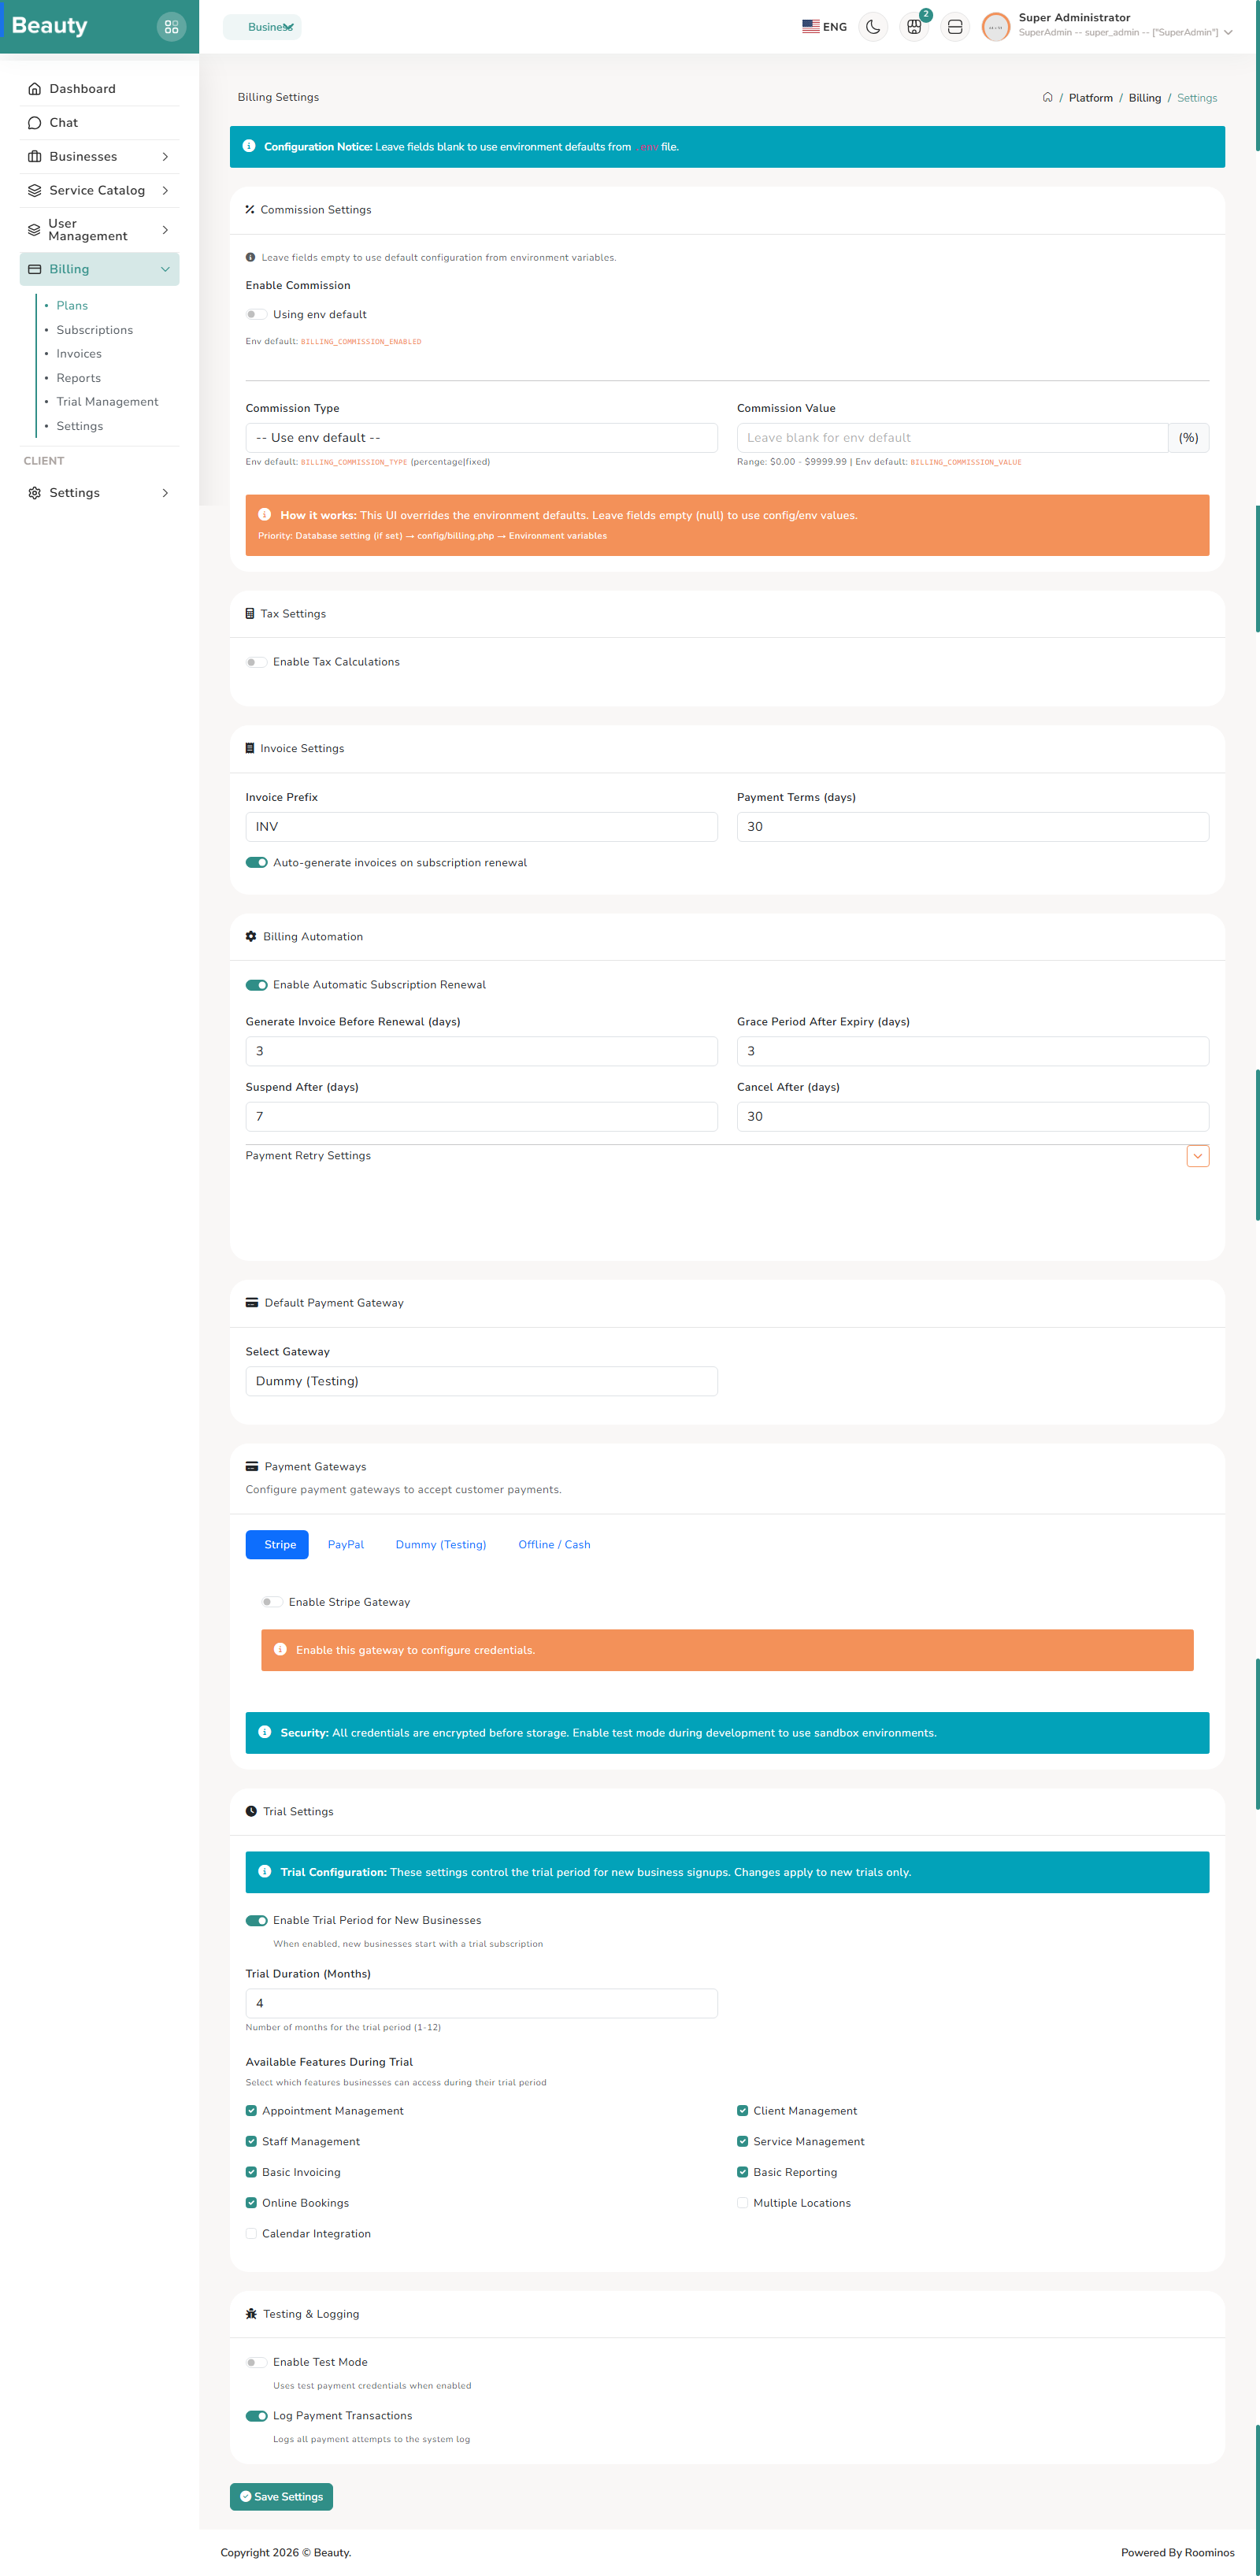Check the Multiple Locations feature
This screenshot has height=2576, width=1260.
coord(742,2203)
